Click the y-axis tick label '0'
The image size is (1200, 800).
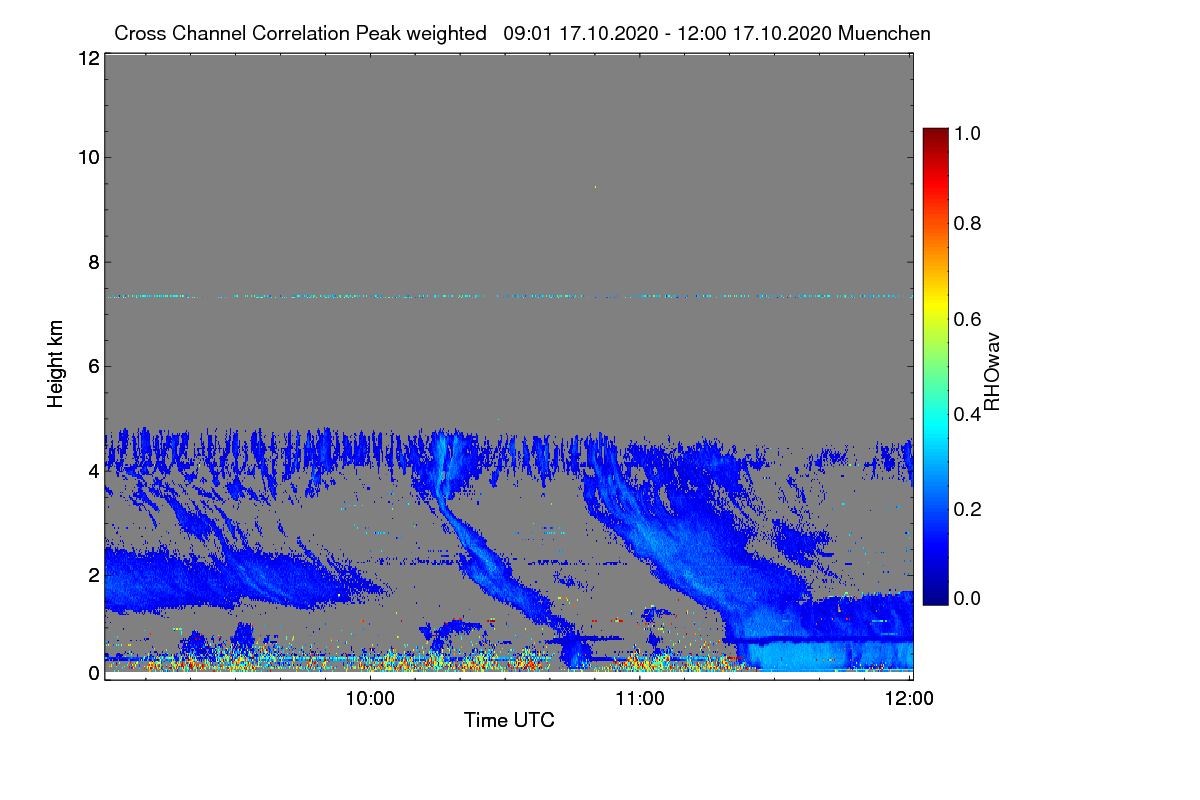(93, 673)
